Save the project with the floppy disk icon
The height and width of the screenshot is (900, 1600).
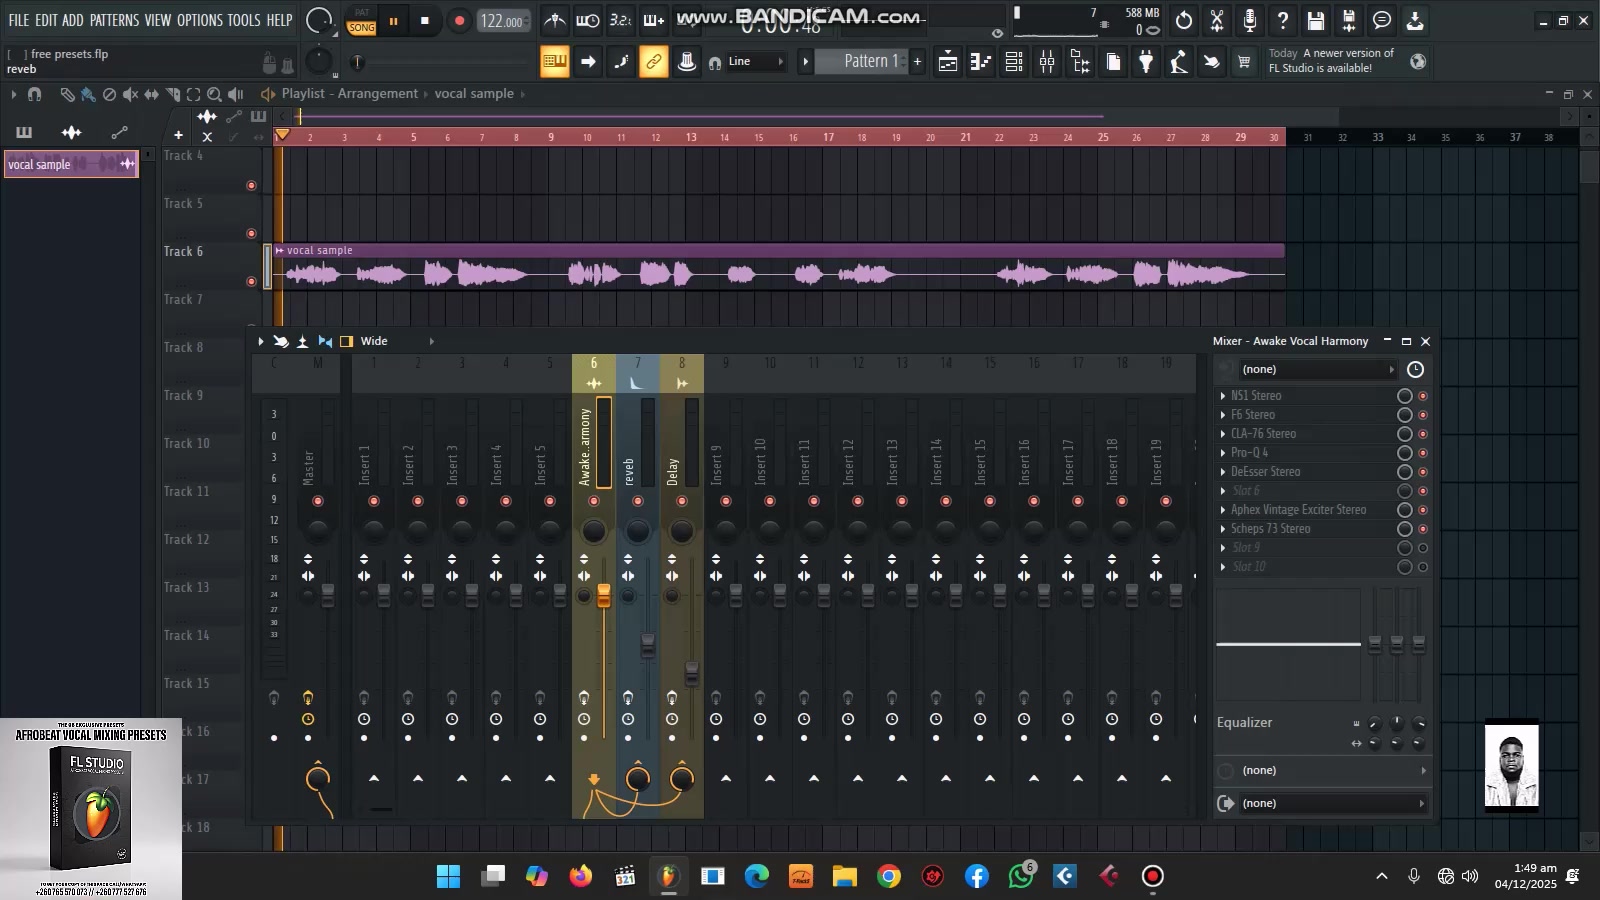tap(1316, 20)
